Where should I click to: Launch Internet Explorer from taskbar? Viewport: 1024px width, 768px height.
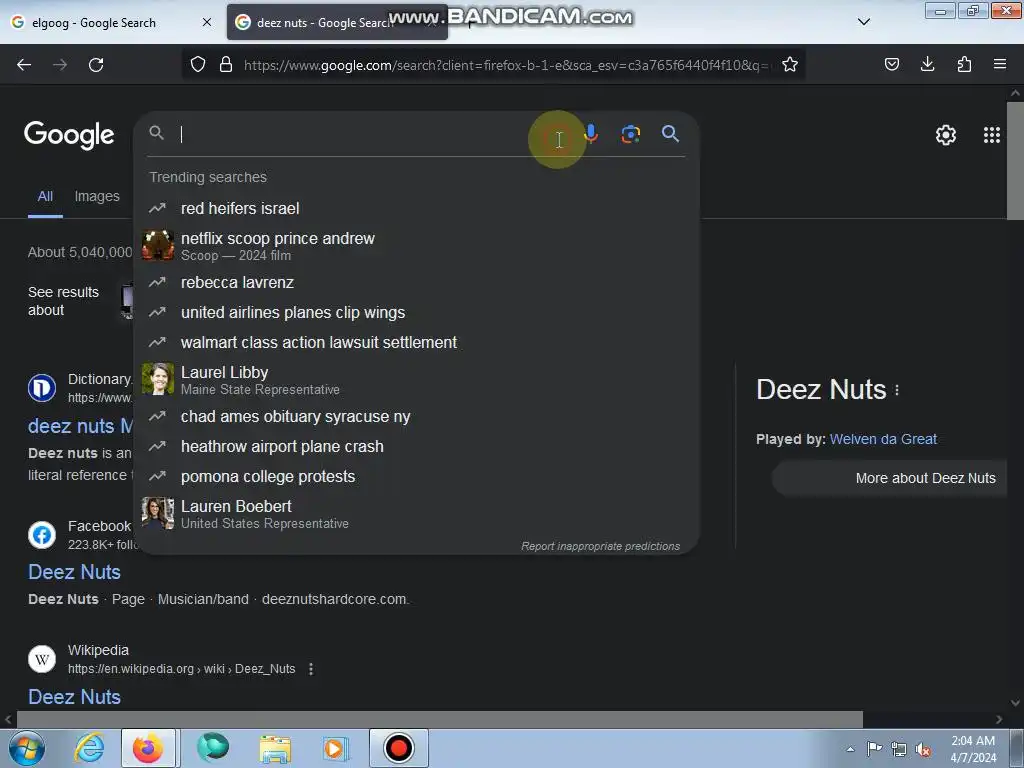click(x=89, y=748)
